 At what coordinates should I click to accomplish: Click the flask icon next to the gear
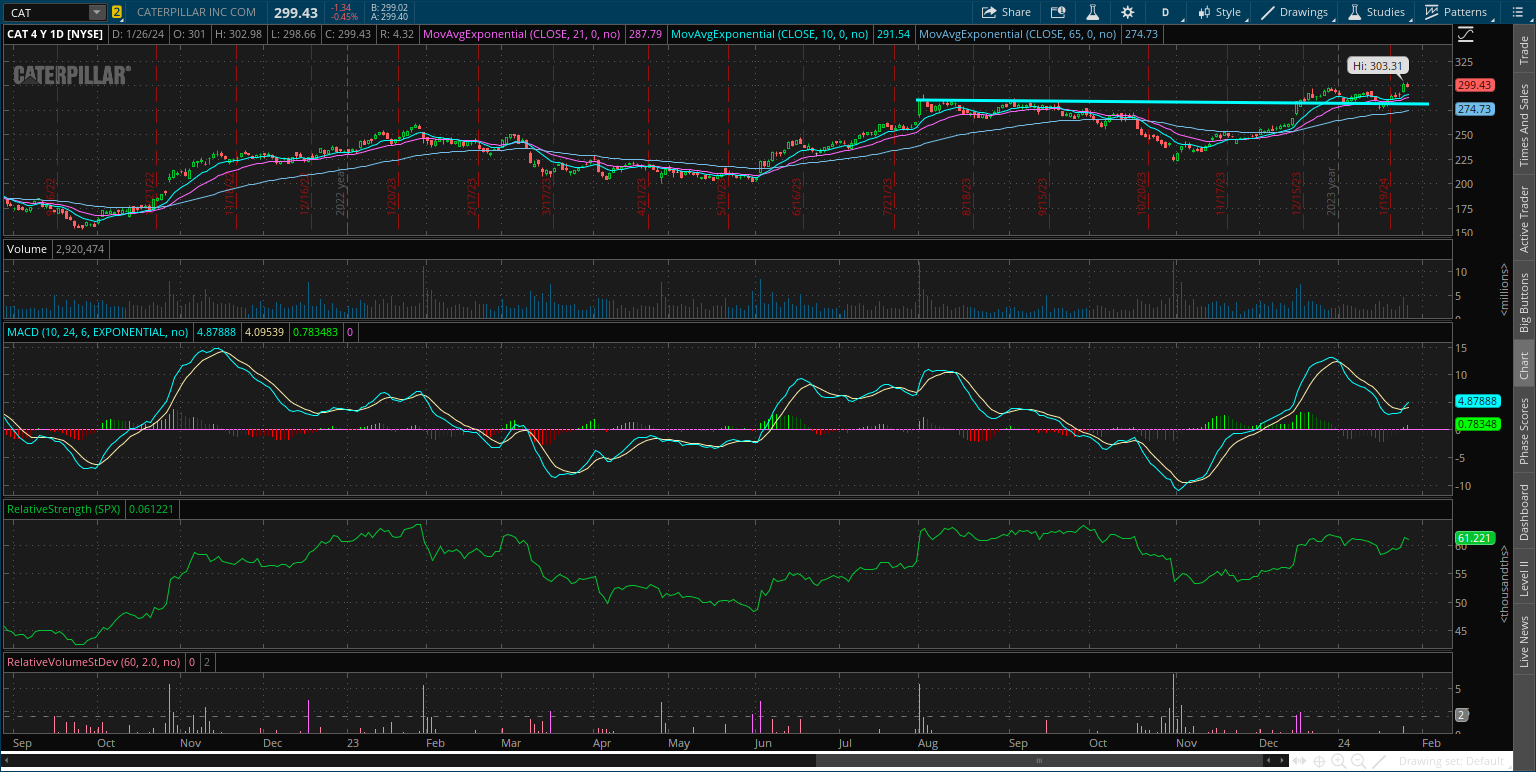(1093, 12)
